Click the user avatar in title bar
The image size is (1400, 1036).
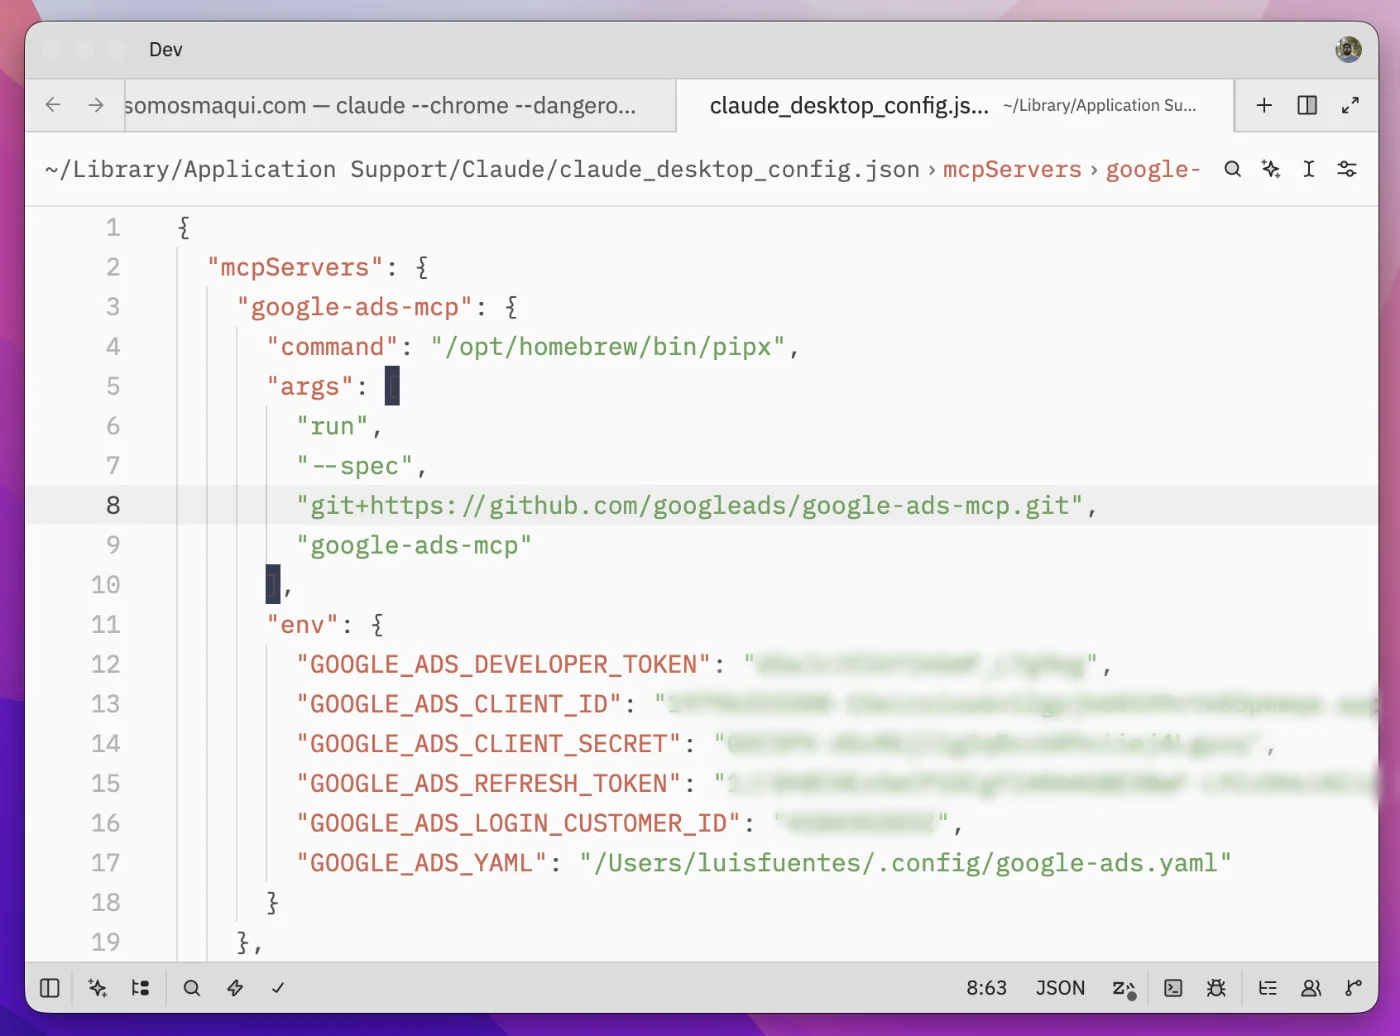tap(1349, 49)
